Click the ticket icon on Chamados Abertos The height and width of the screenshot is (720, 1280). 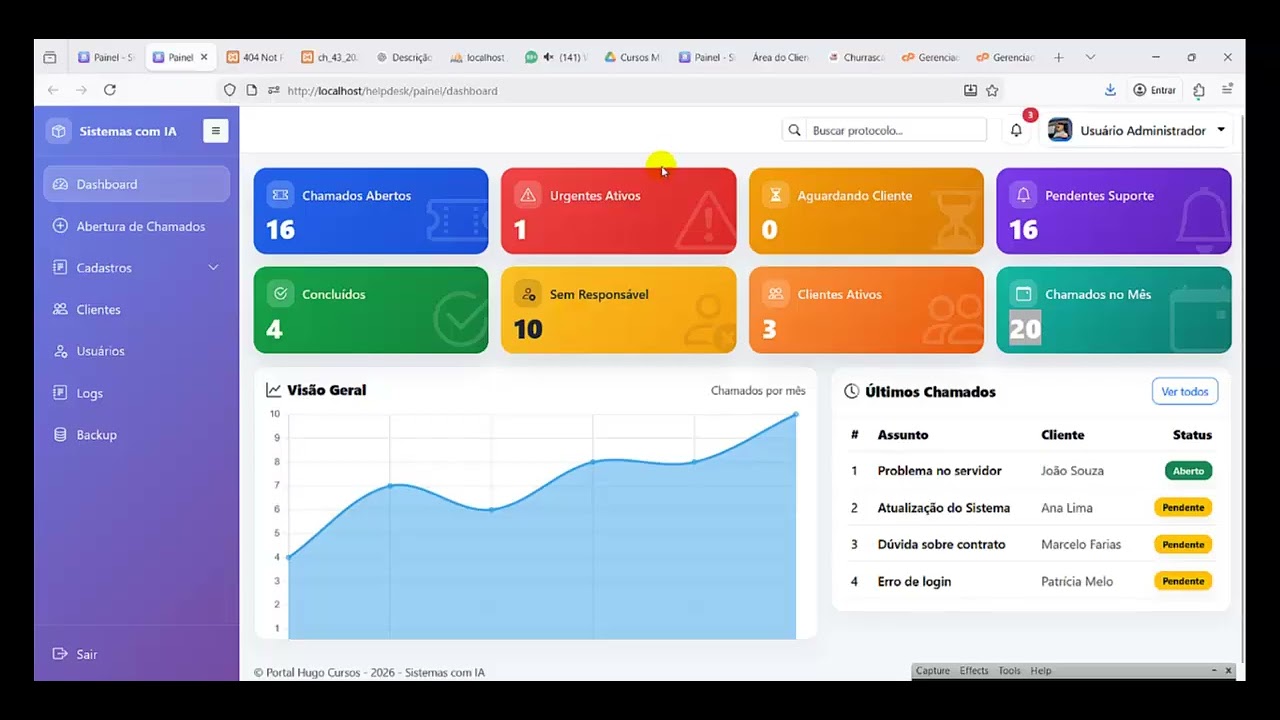(280, 195)
